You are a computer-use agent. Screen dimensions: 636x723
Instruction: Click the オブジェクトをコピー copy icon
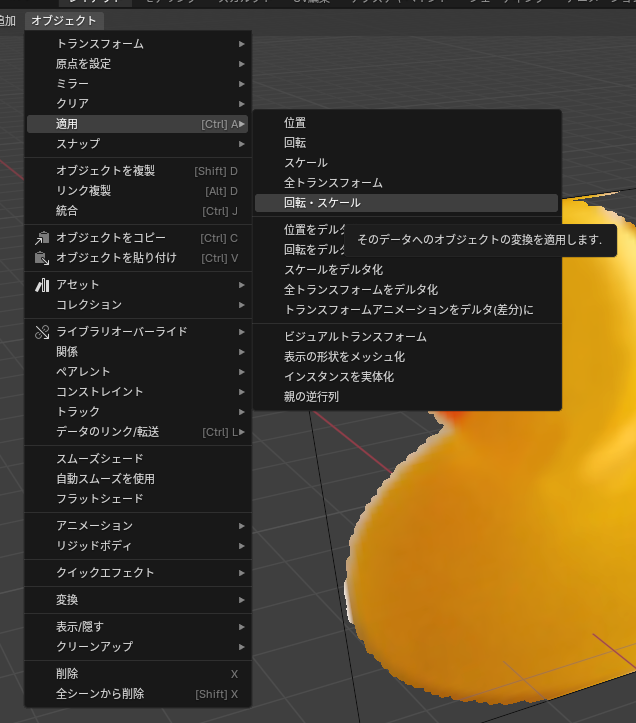click(42, 238)
